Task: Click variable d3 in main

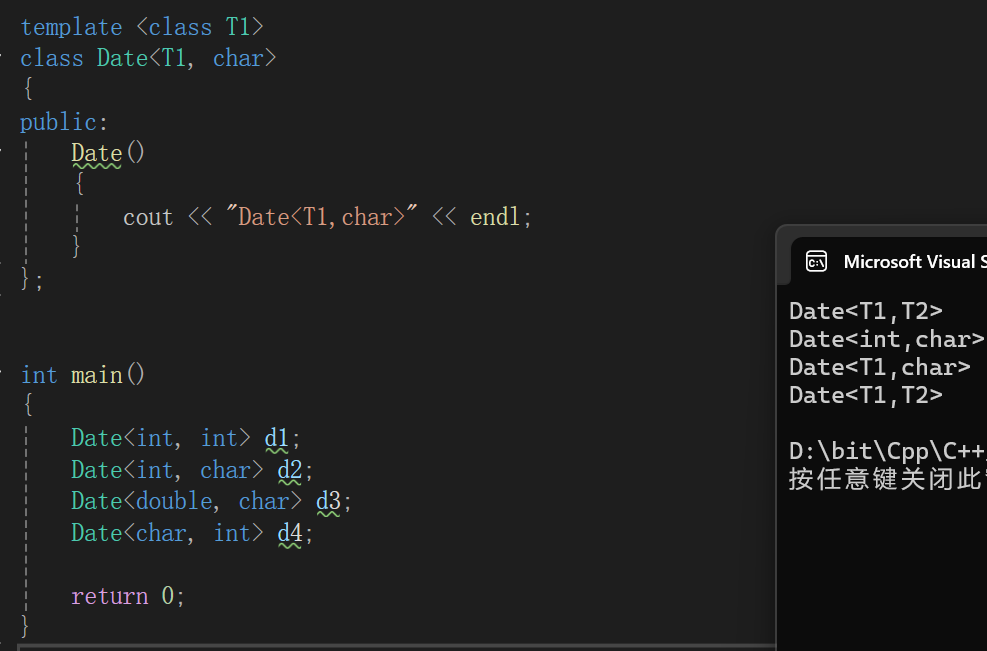Action: pyautogui.click(x=328, y=502)
